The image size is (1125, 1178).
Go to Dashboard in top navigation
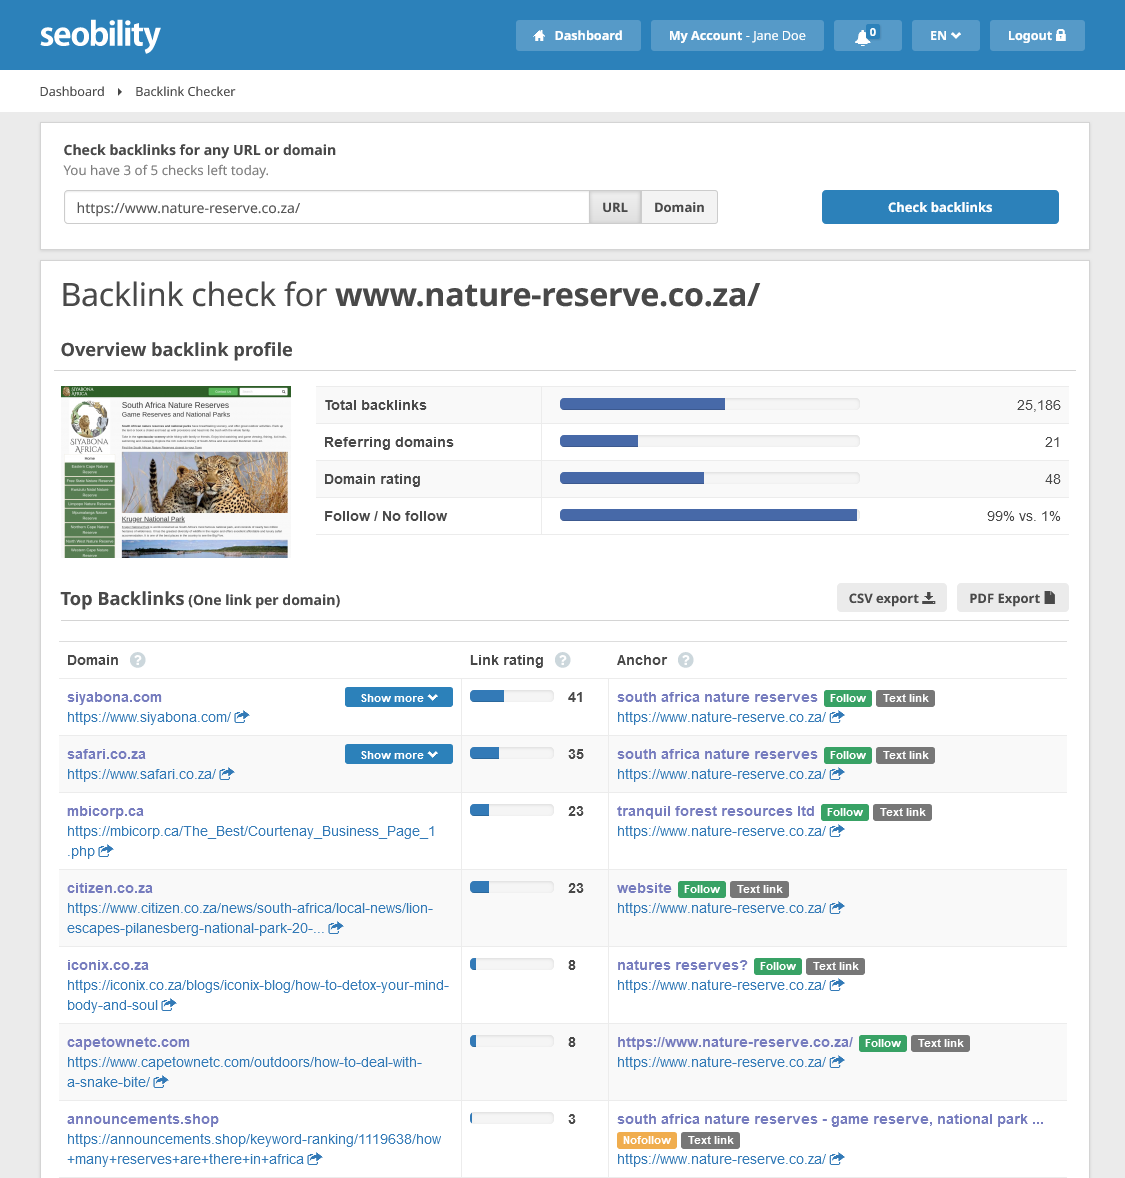578,35
